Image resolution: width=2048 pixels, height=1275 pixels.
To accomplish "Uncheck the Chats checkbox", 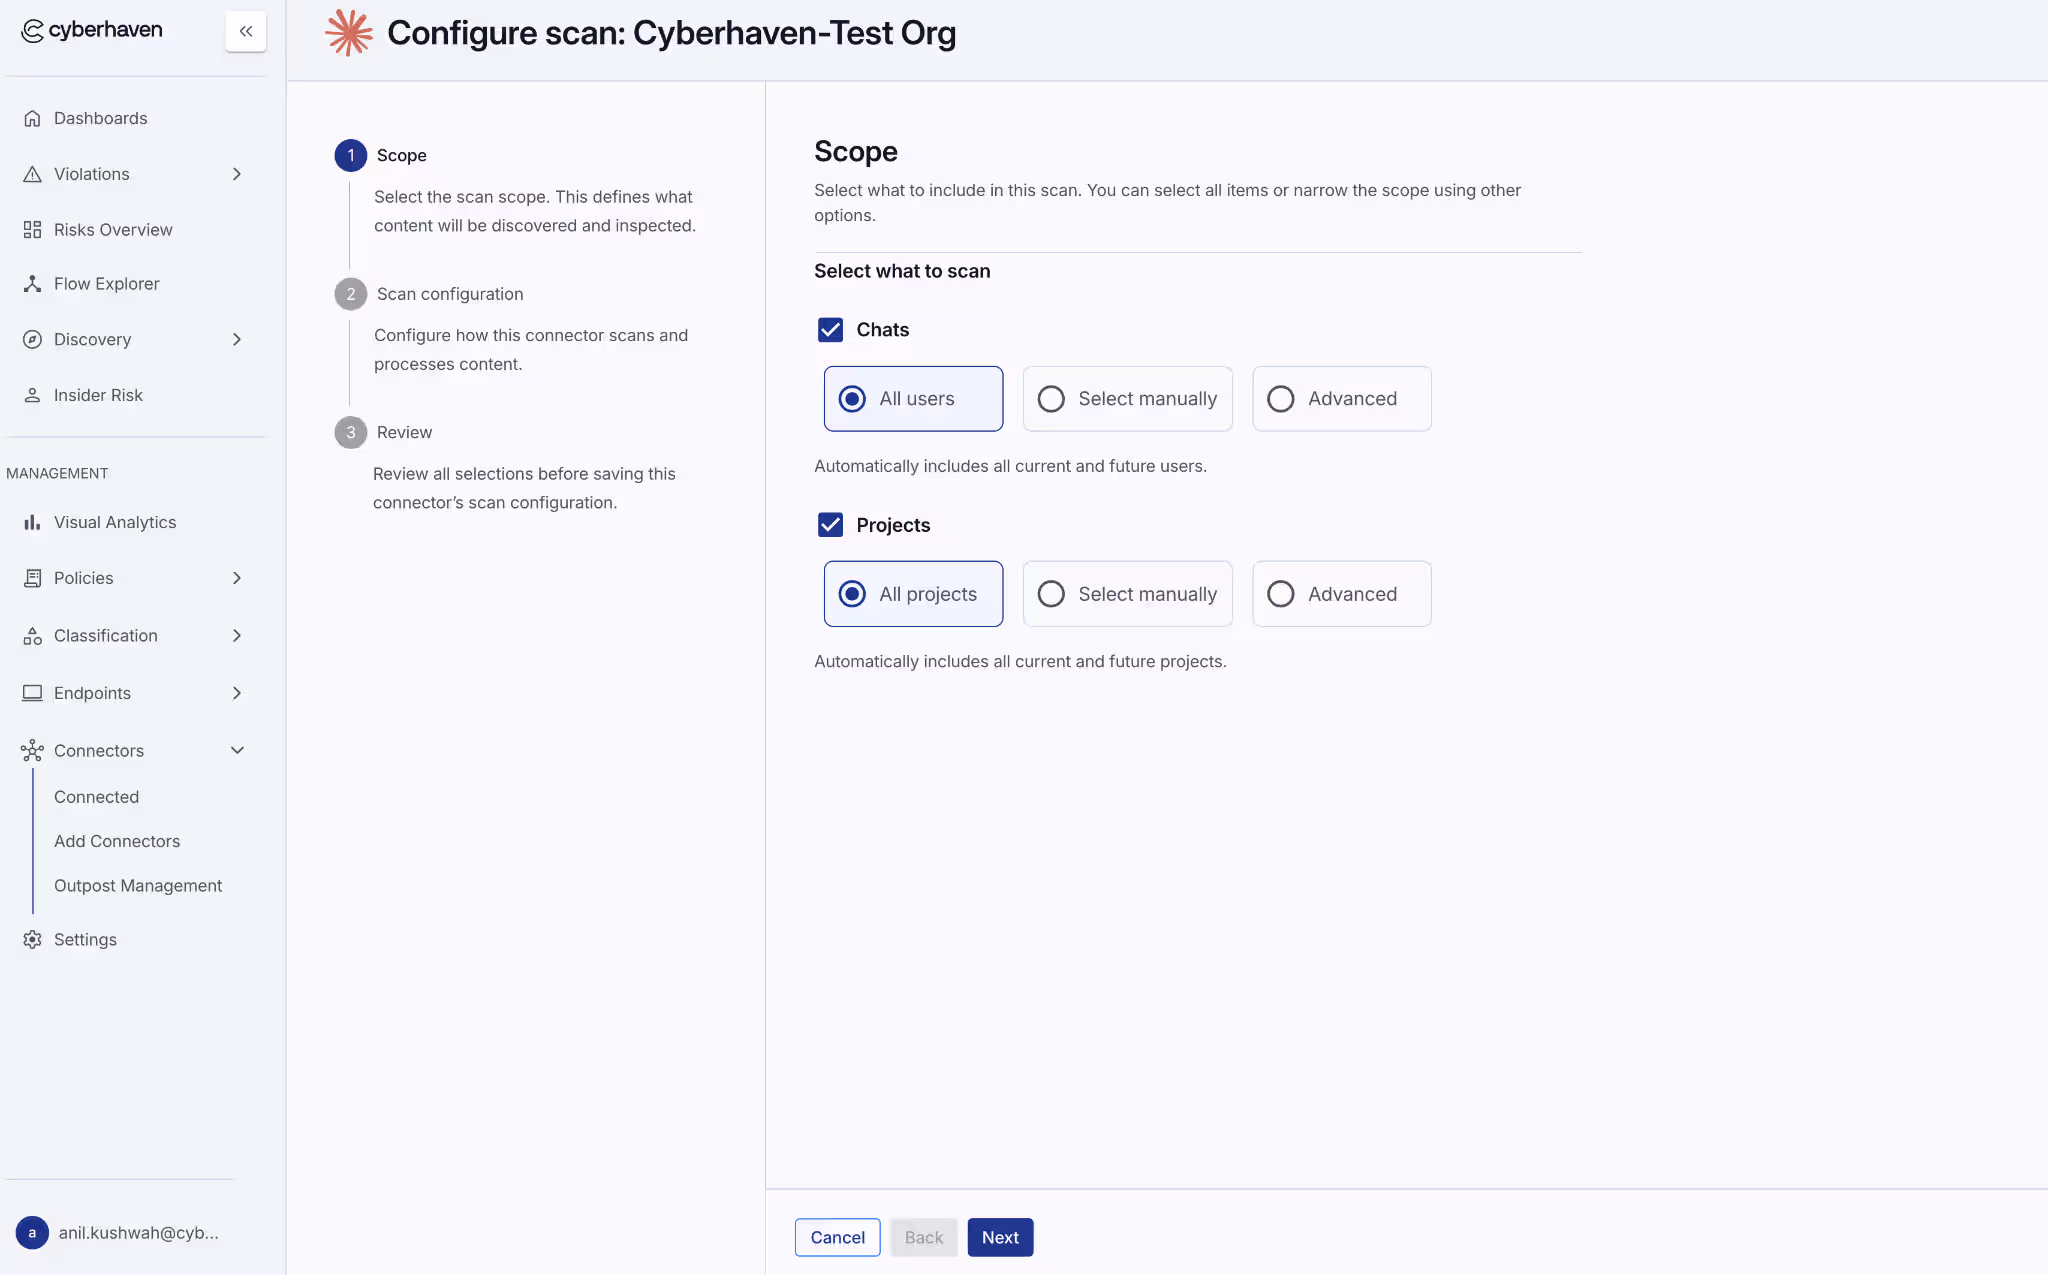I will pyautogui.click(x=830, y=330).
